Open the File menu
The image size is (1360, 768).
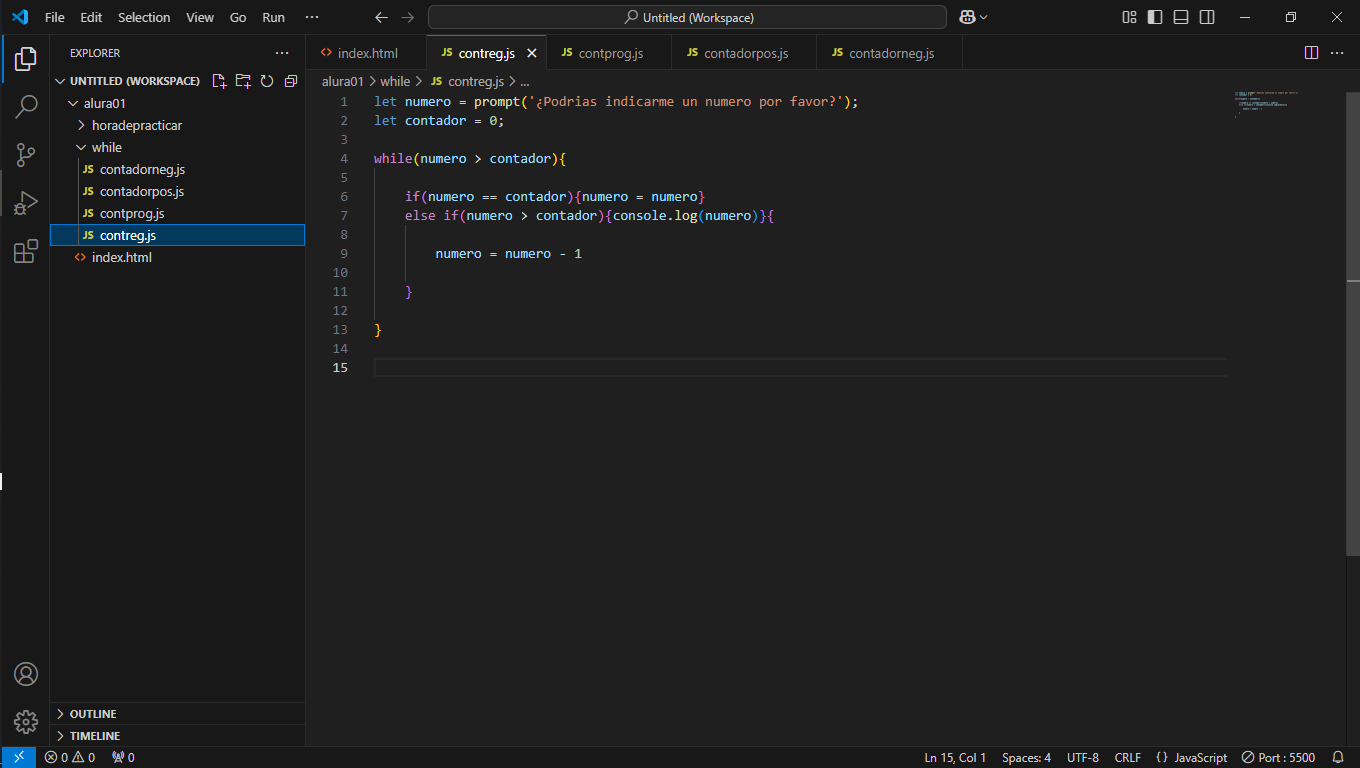click(x=55, y=17)
